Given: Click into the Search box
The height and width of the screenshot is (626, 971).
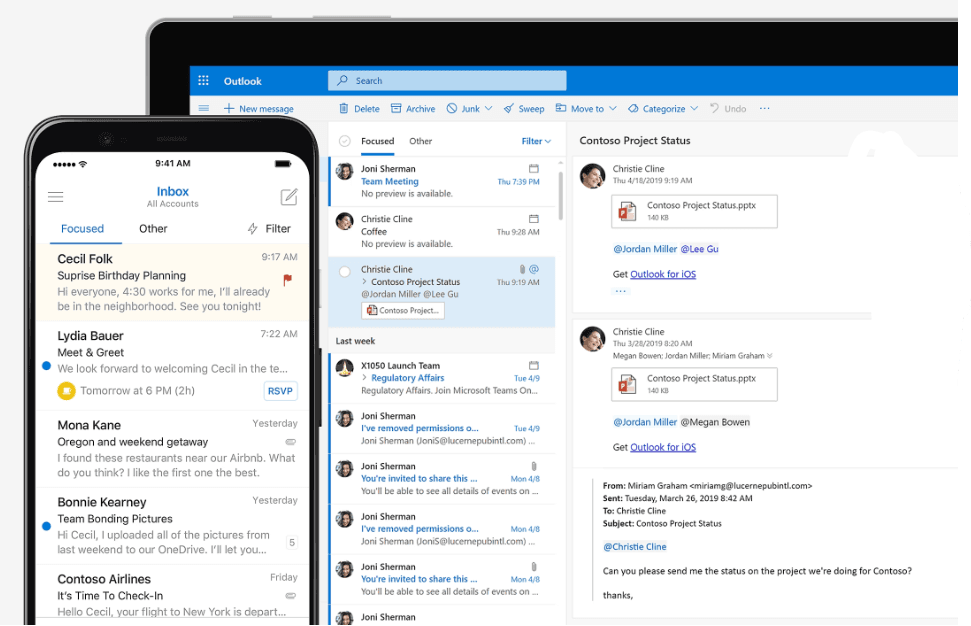Looking at the screenshot, I should point(447,81).
